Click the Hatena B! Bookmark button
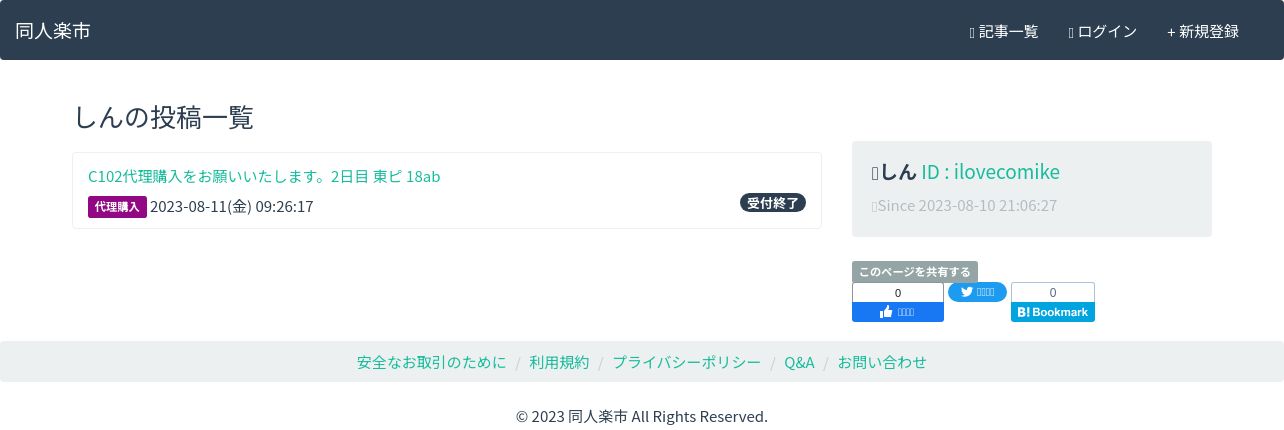1284x430 pixels. click(x=1053, y=312)
